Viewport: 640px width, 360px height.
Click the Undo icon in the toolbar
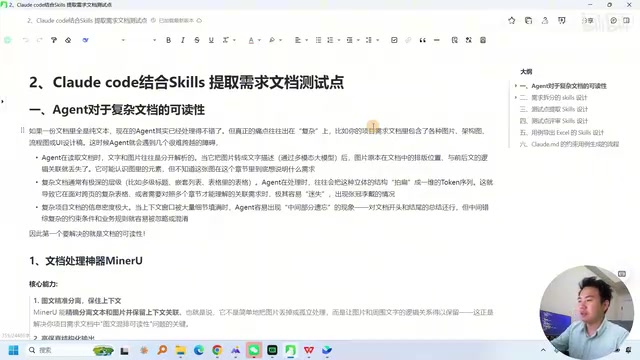(26, 40)
